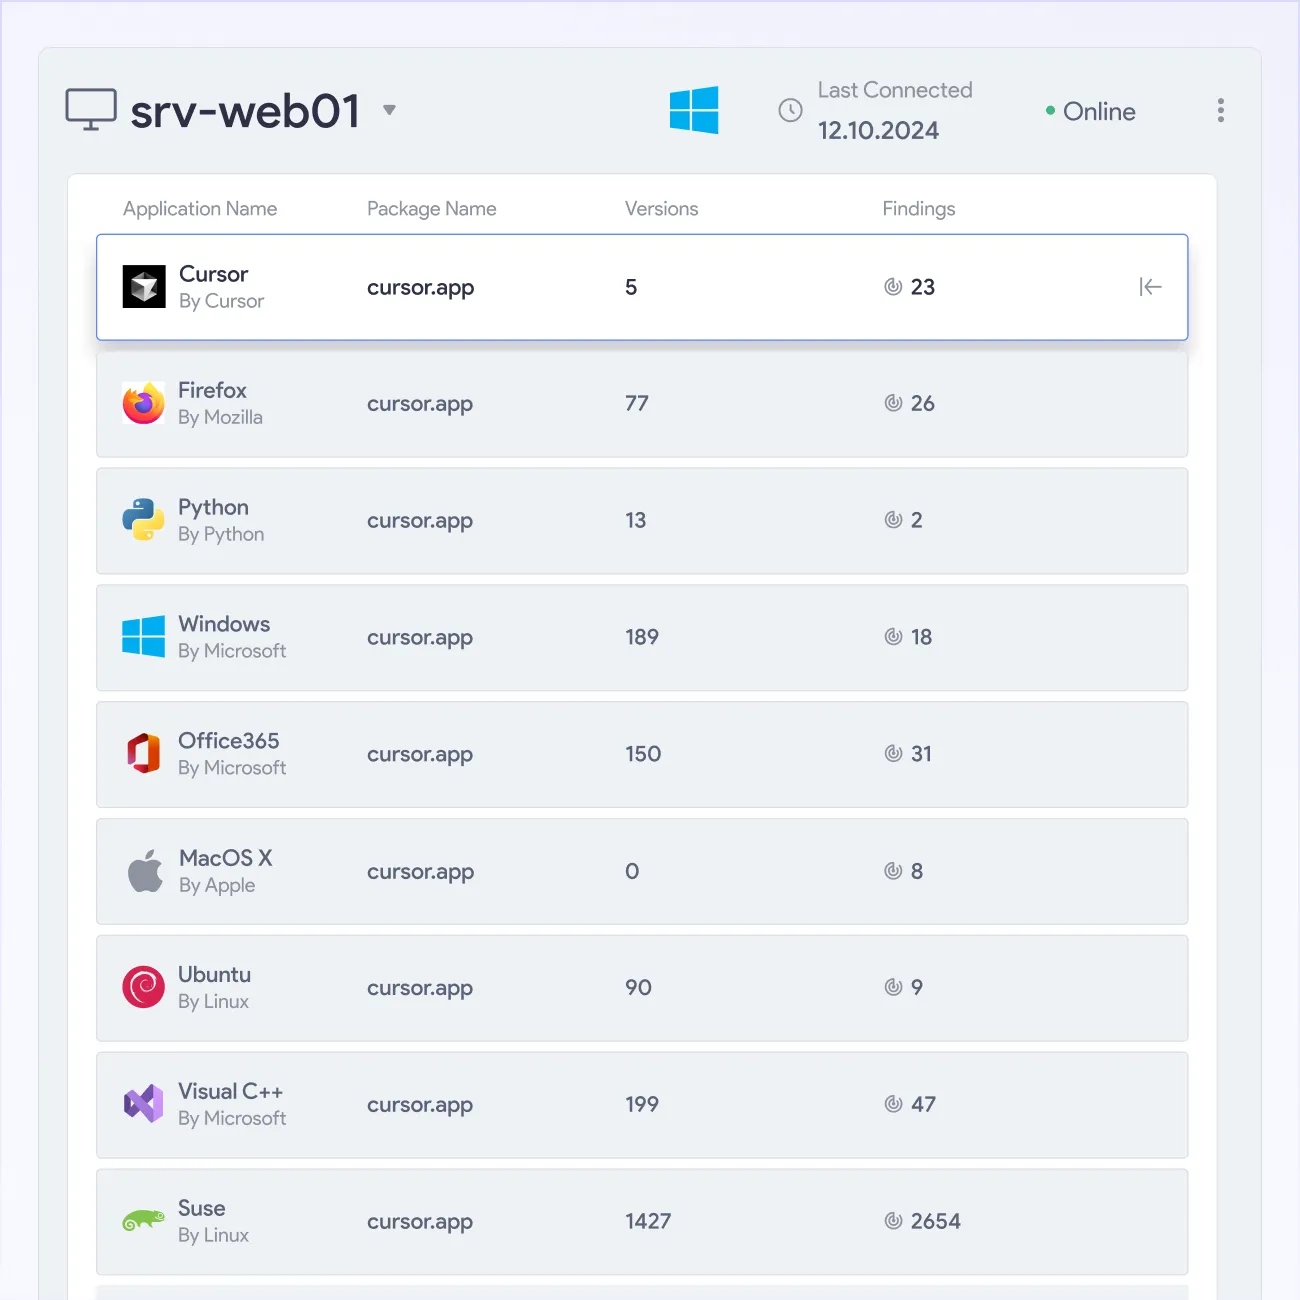Sort by Versions column header
This screenshot has height=1300, width=1300.
pos(662,209)
